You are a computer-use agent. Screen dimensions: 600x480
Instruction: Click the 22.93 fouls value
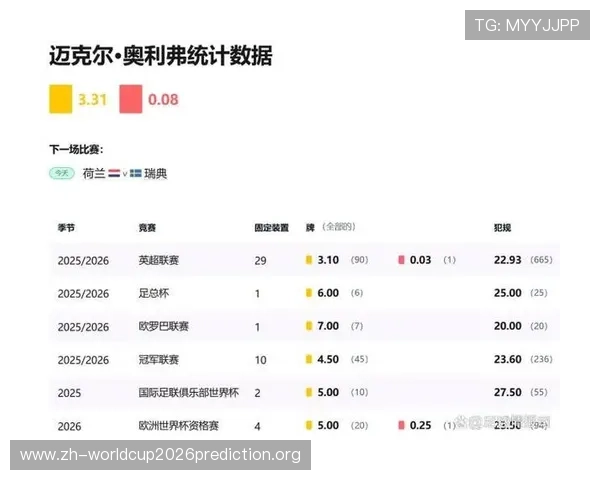point(507,260)
